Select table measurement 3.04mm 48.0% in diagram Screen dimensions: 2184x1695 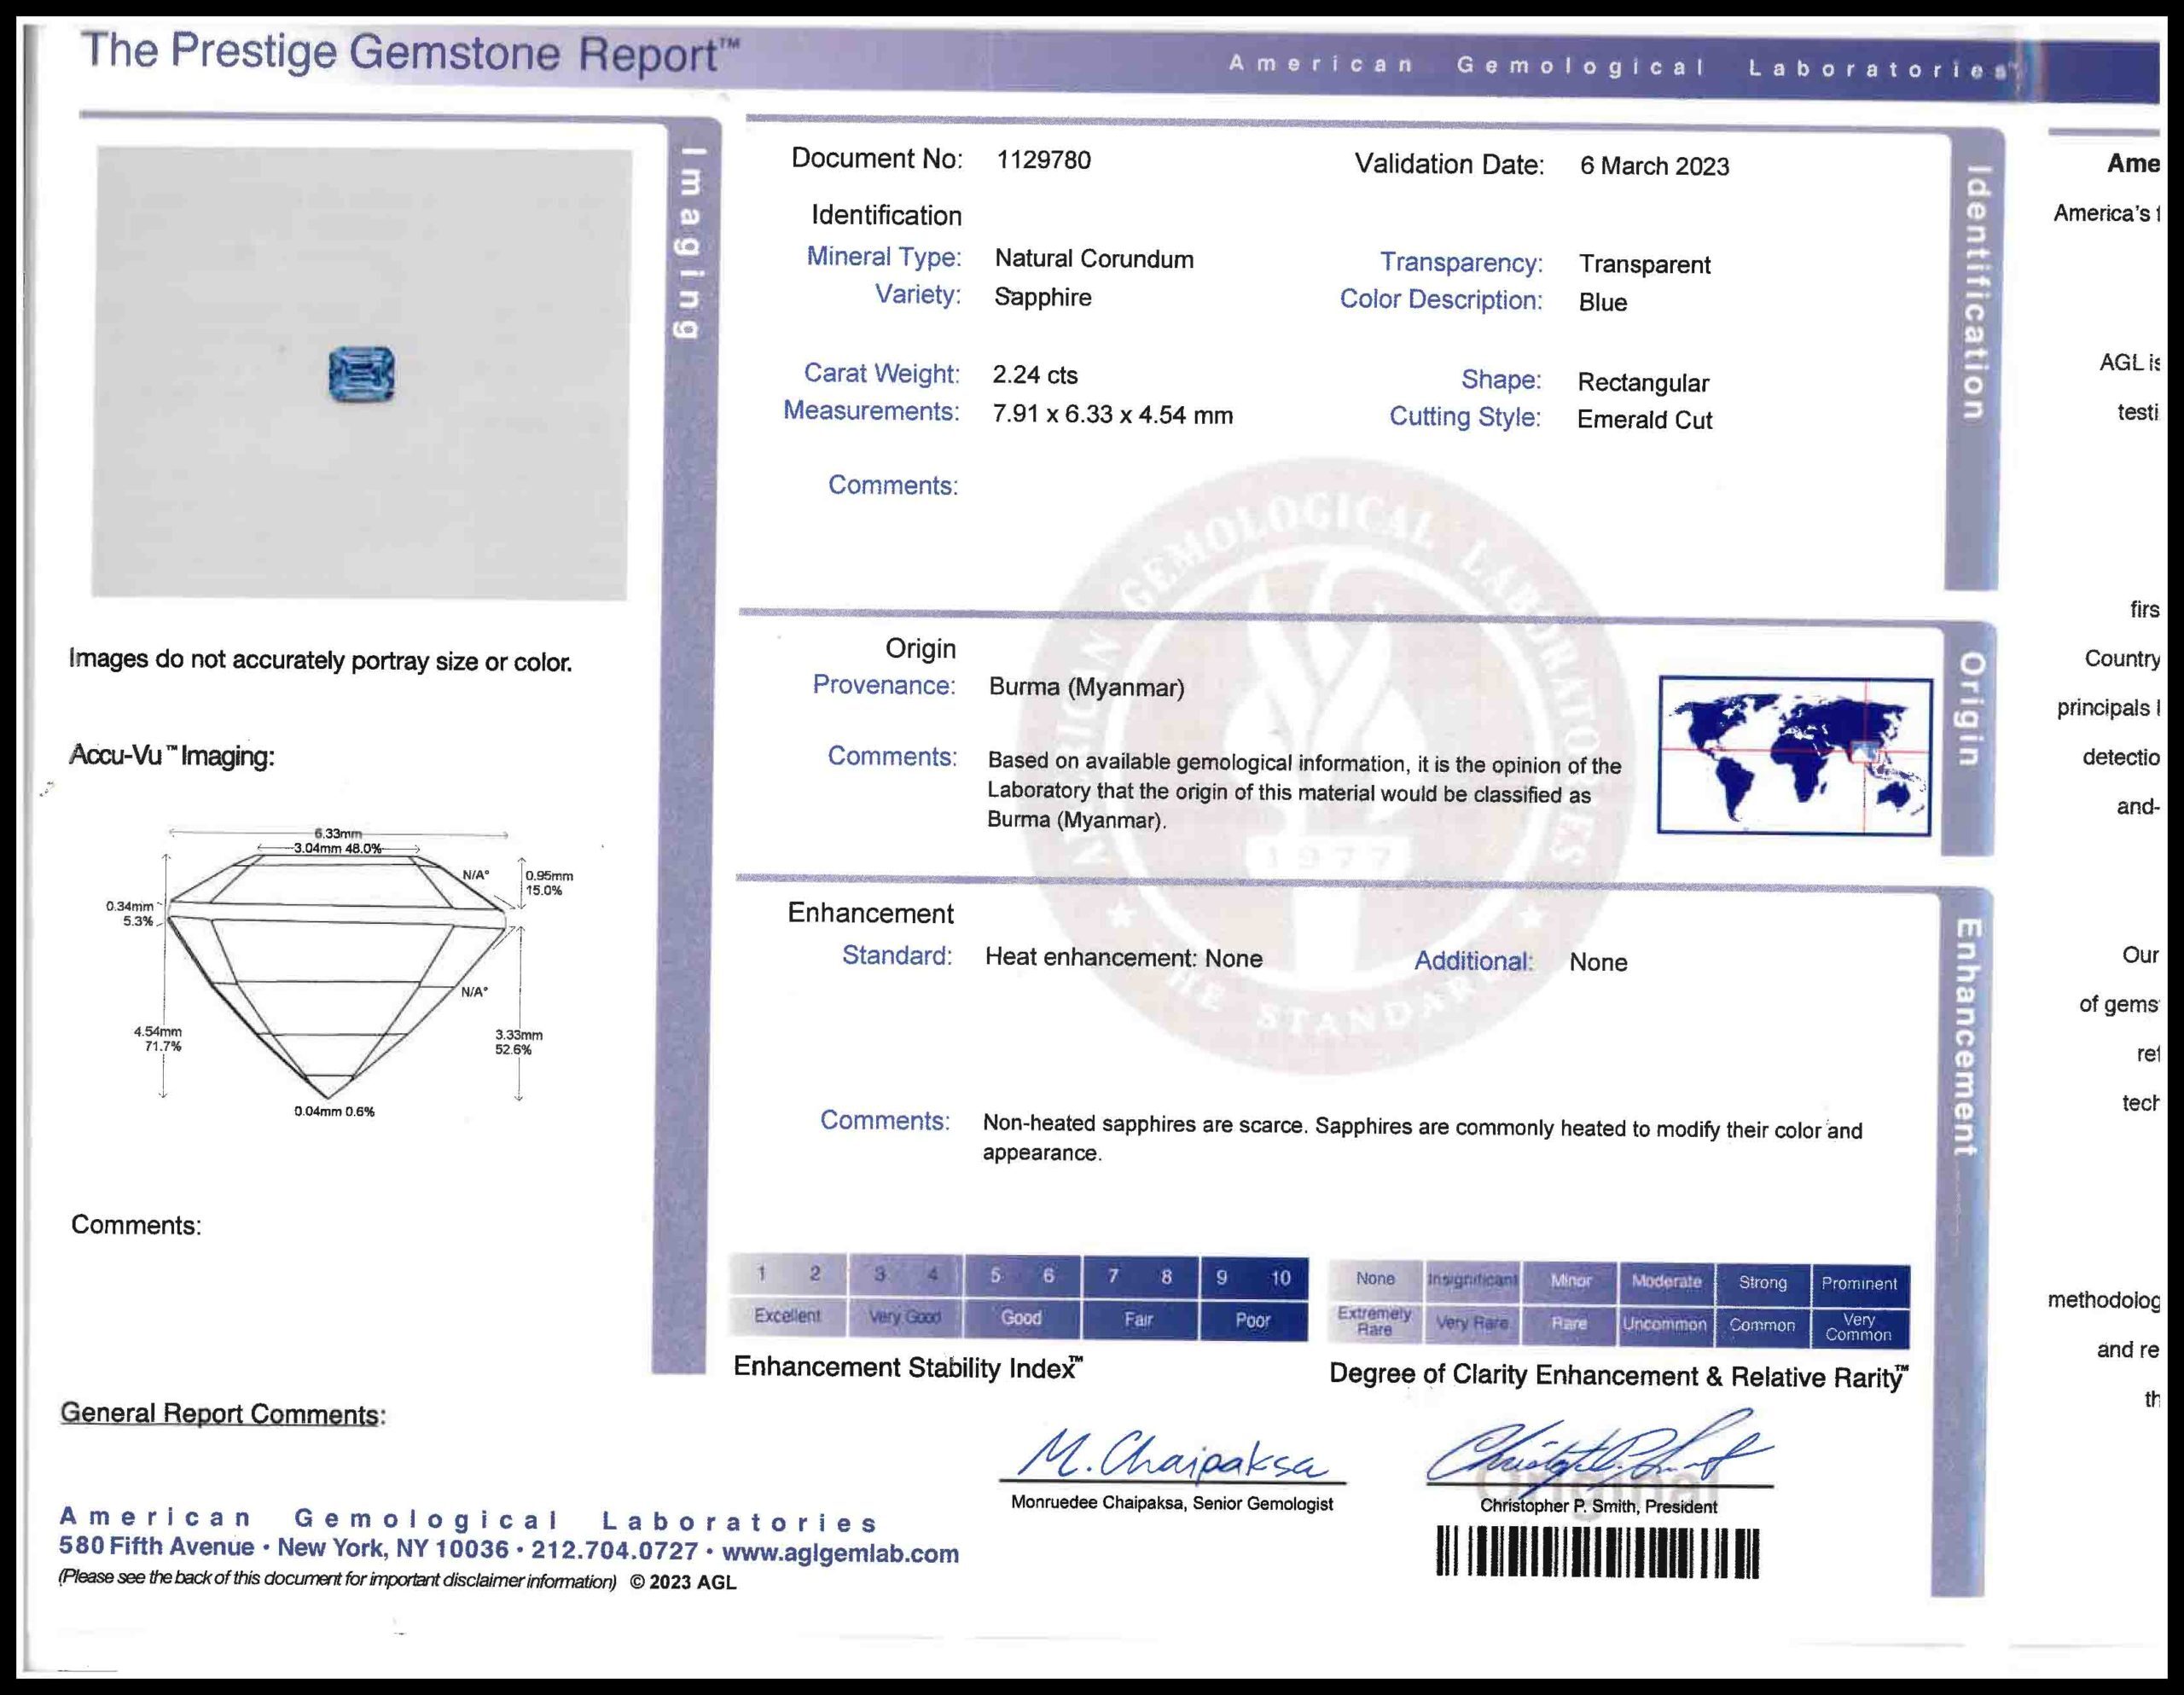pos(337,848)
